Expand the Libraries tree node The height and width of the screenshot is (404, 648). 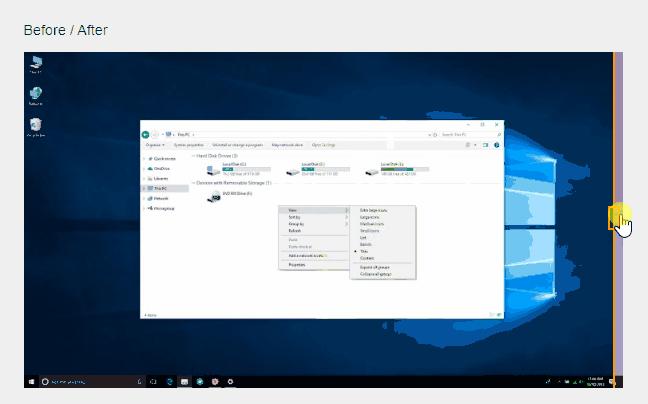[x=144, y=178]
